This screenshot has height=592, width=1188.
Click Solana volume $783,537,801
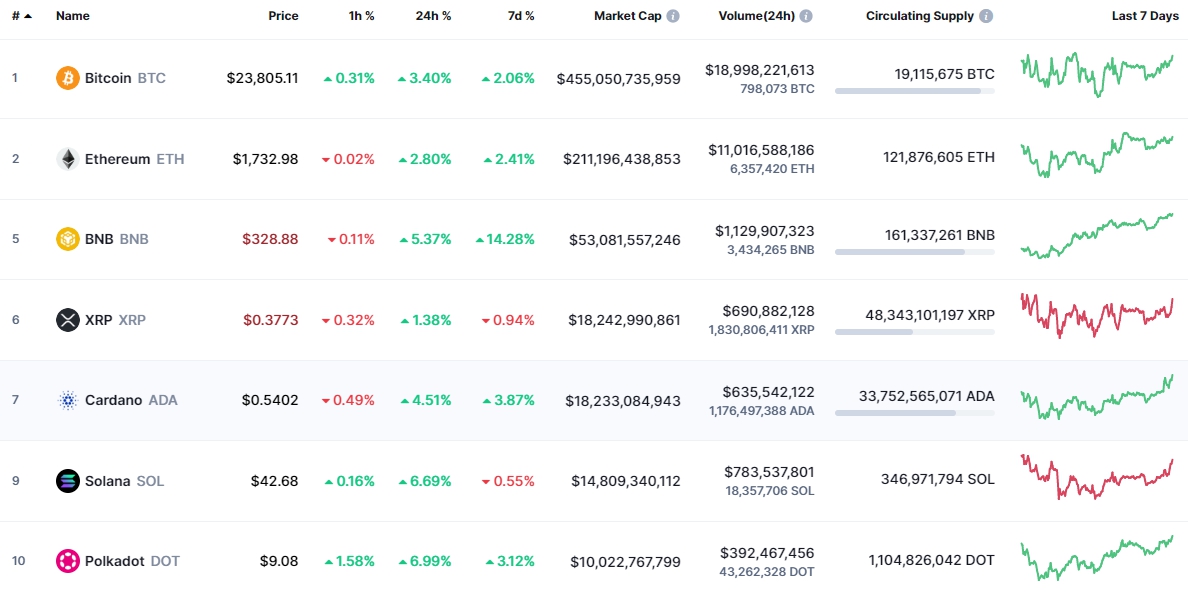(x=769, y=471)
